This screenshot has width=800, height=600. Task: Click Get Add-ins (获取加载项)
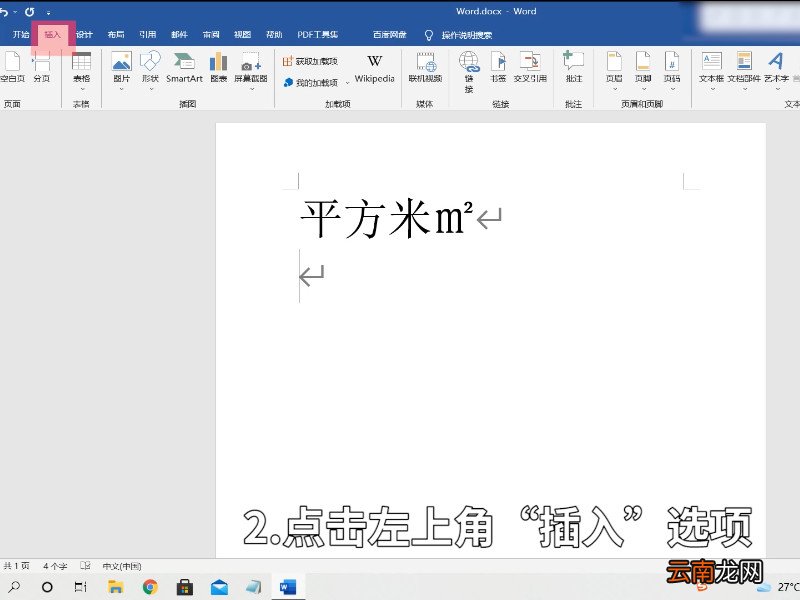pyautogui.click(x=310, y=61)
